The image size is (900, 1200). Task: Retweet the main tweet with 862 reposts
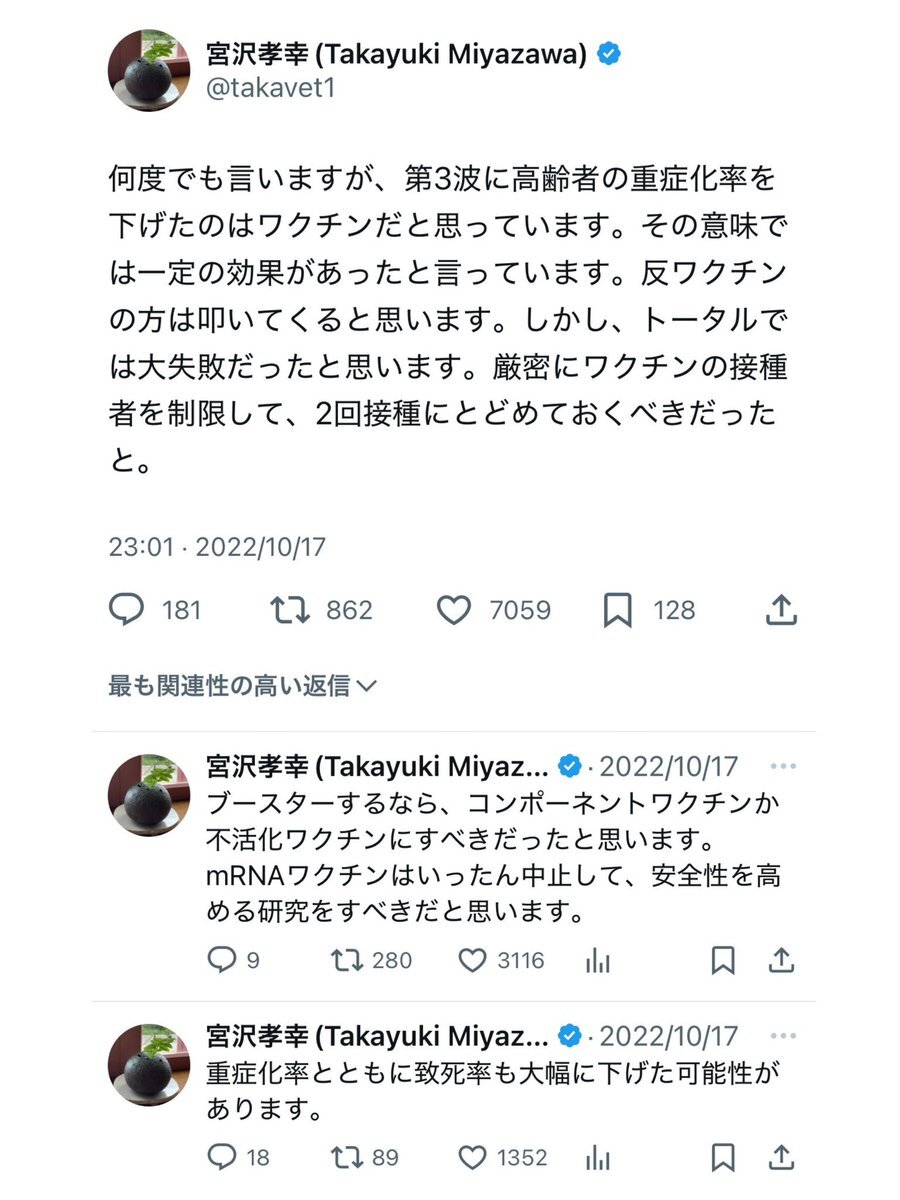[x=291, y=609]
